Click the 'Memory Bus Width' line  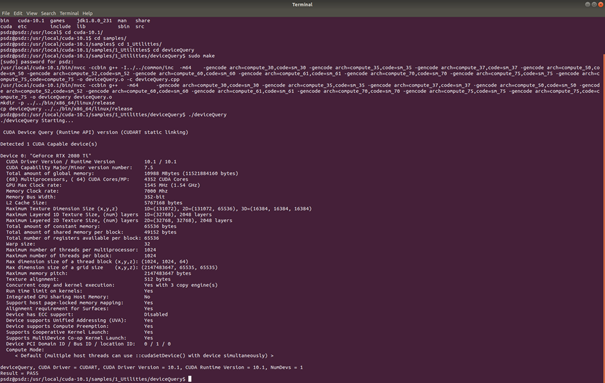pos(85,197)
